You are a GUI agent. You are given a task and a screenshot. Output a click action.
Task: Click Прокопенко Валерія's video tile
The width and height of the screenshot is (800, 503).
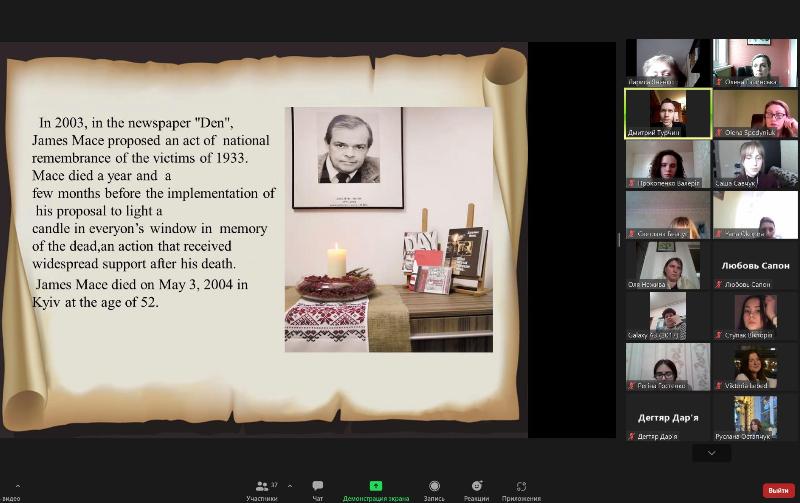[668, 163]
